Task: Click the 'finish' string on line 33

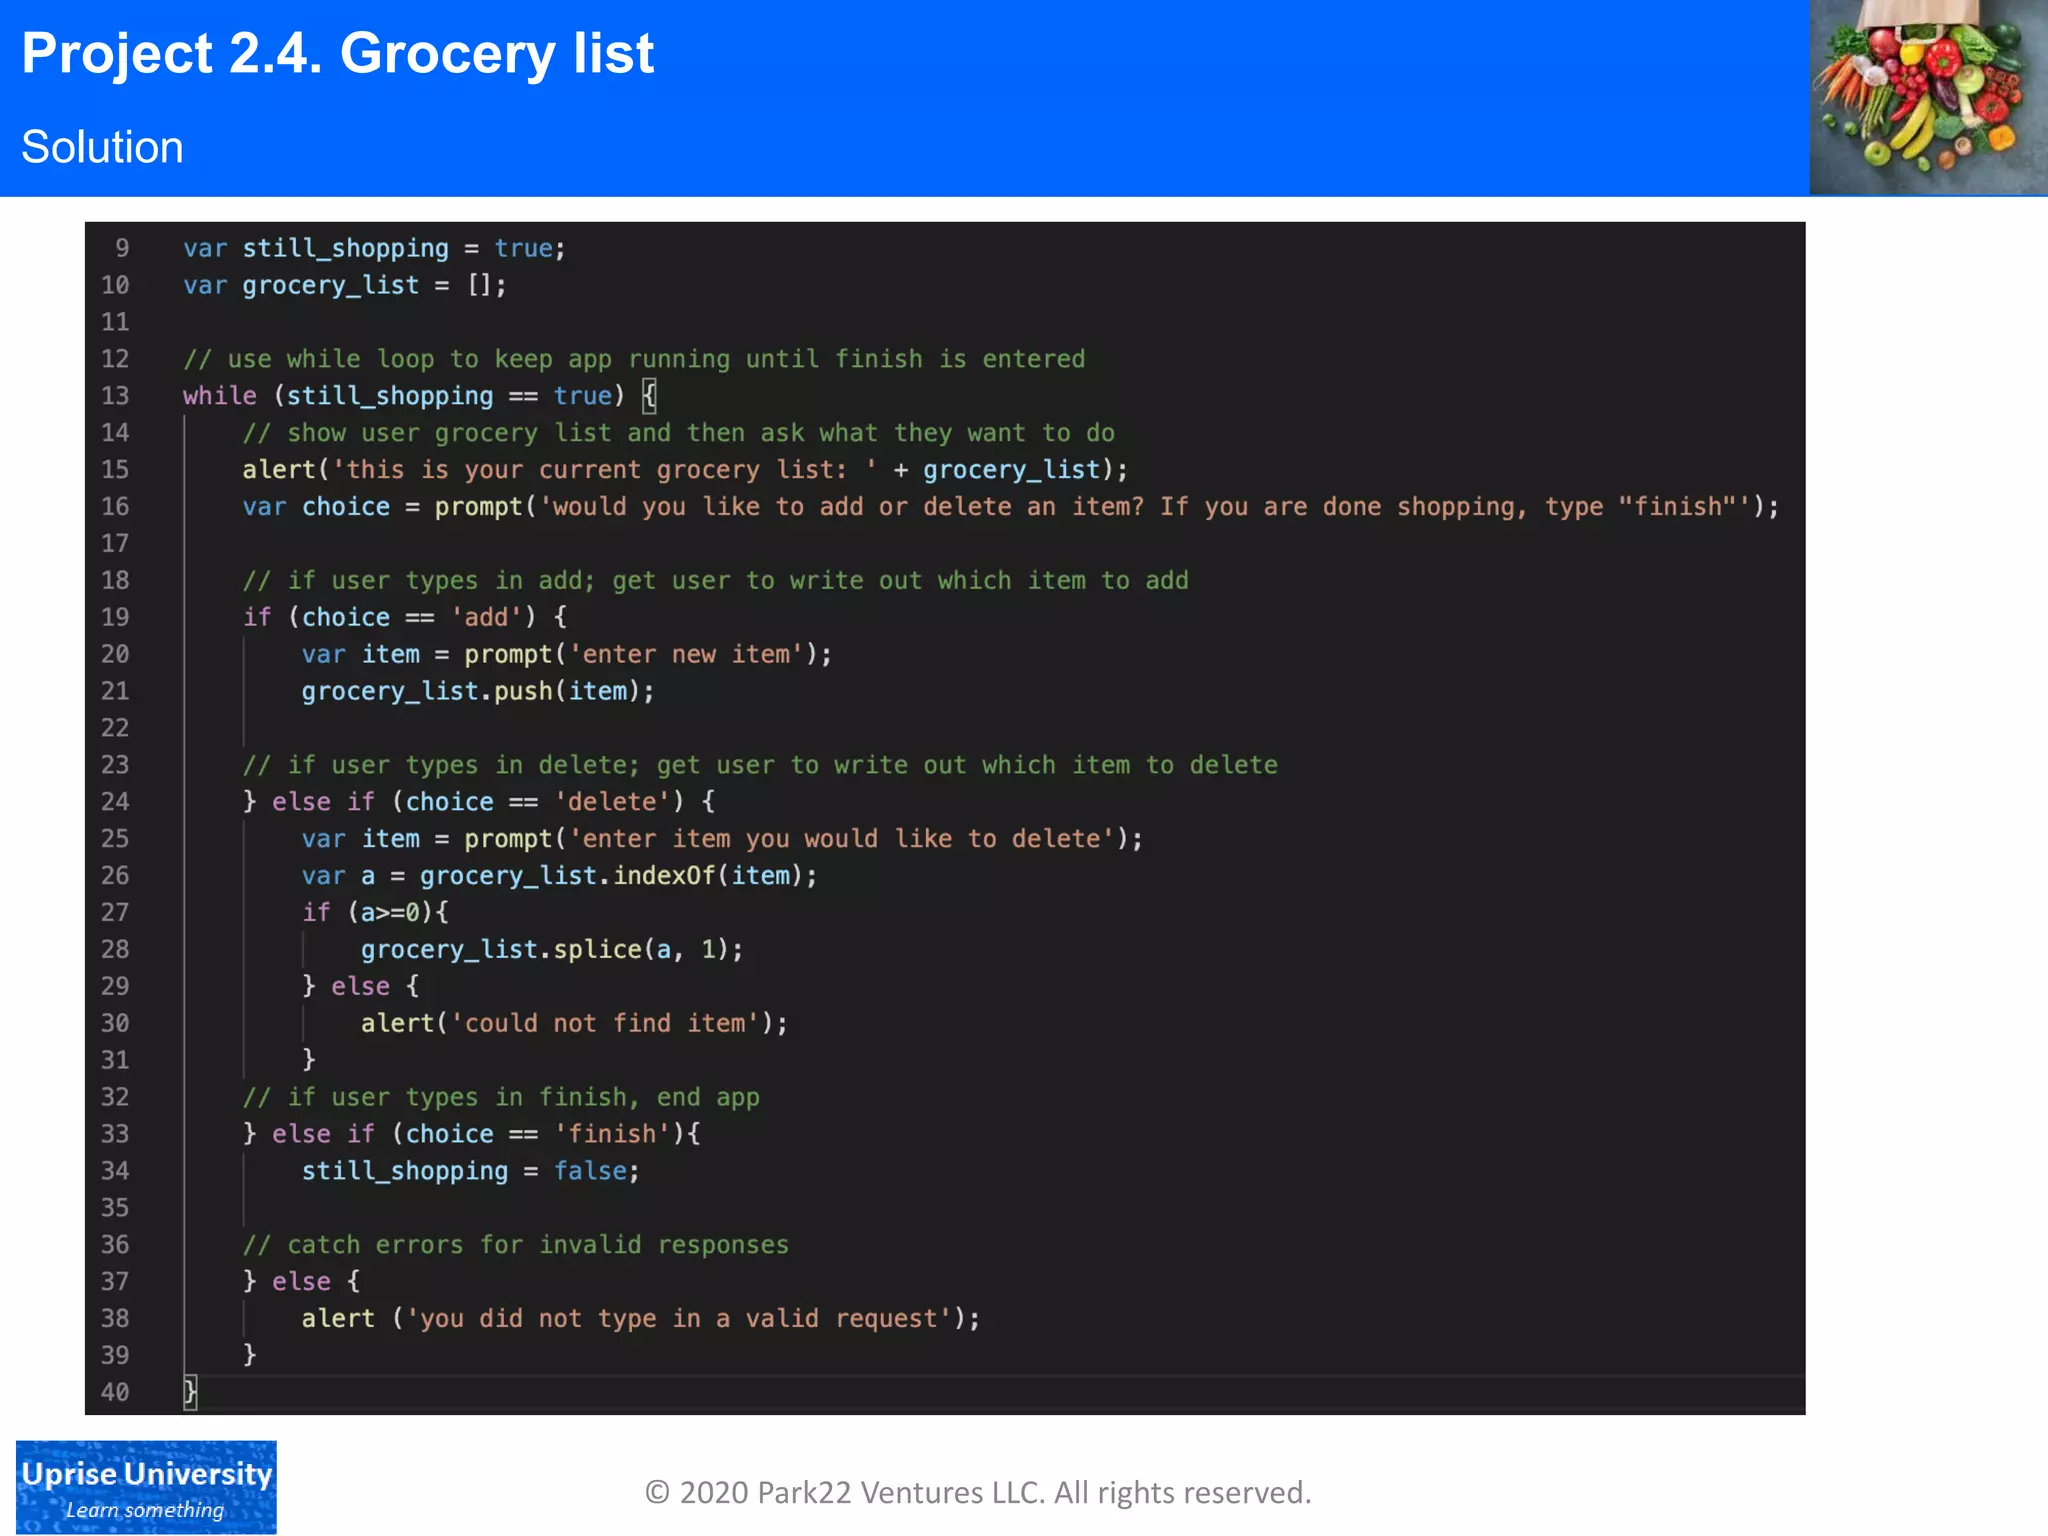Action: [612, 1134]
